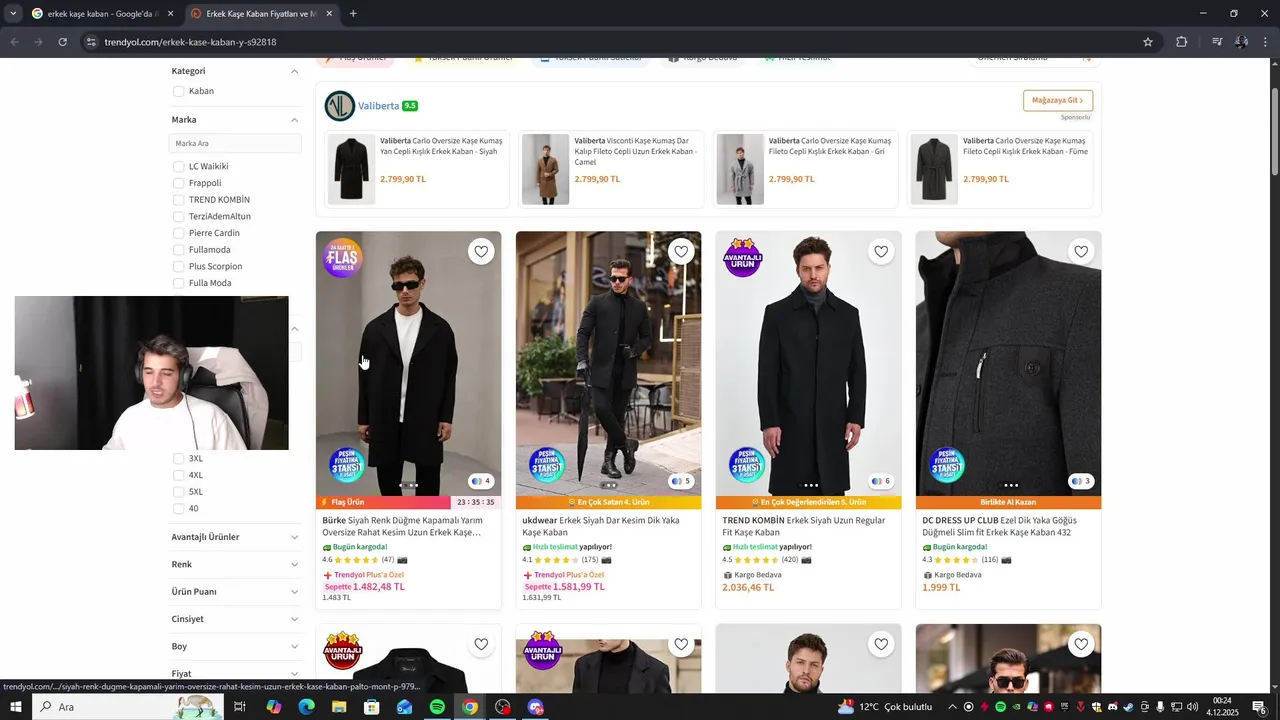1280x720 pixels.
Task: Switch to the Google search tab
Action: 102,14
